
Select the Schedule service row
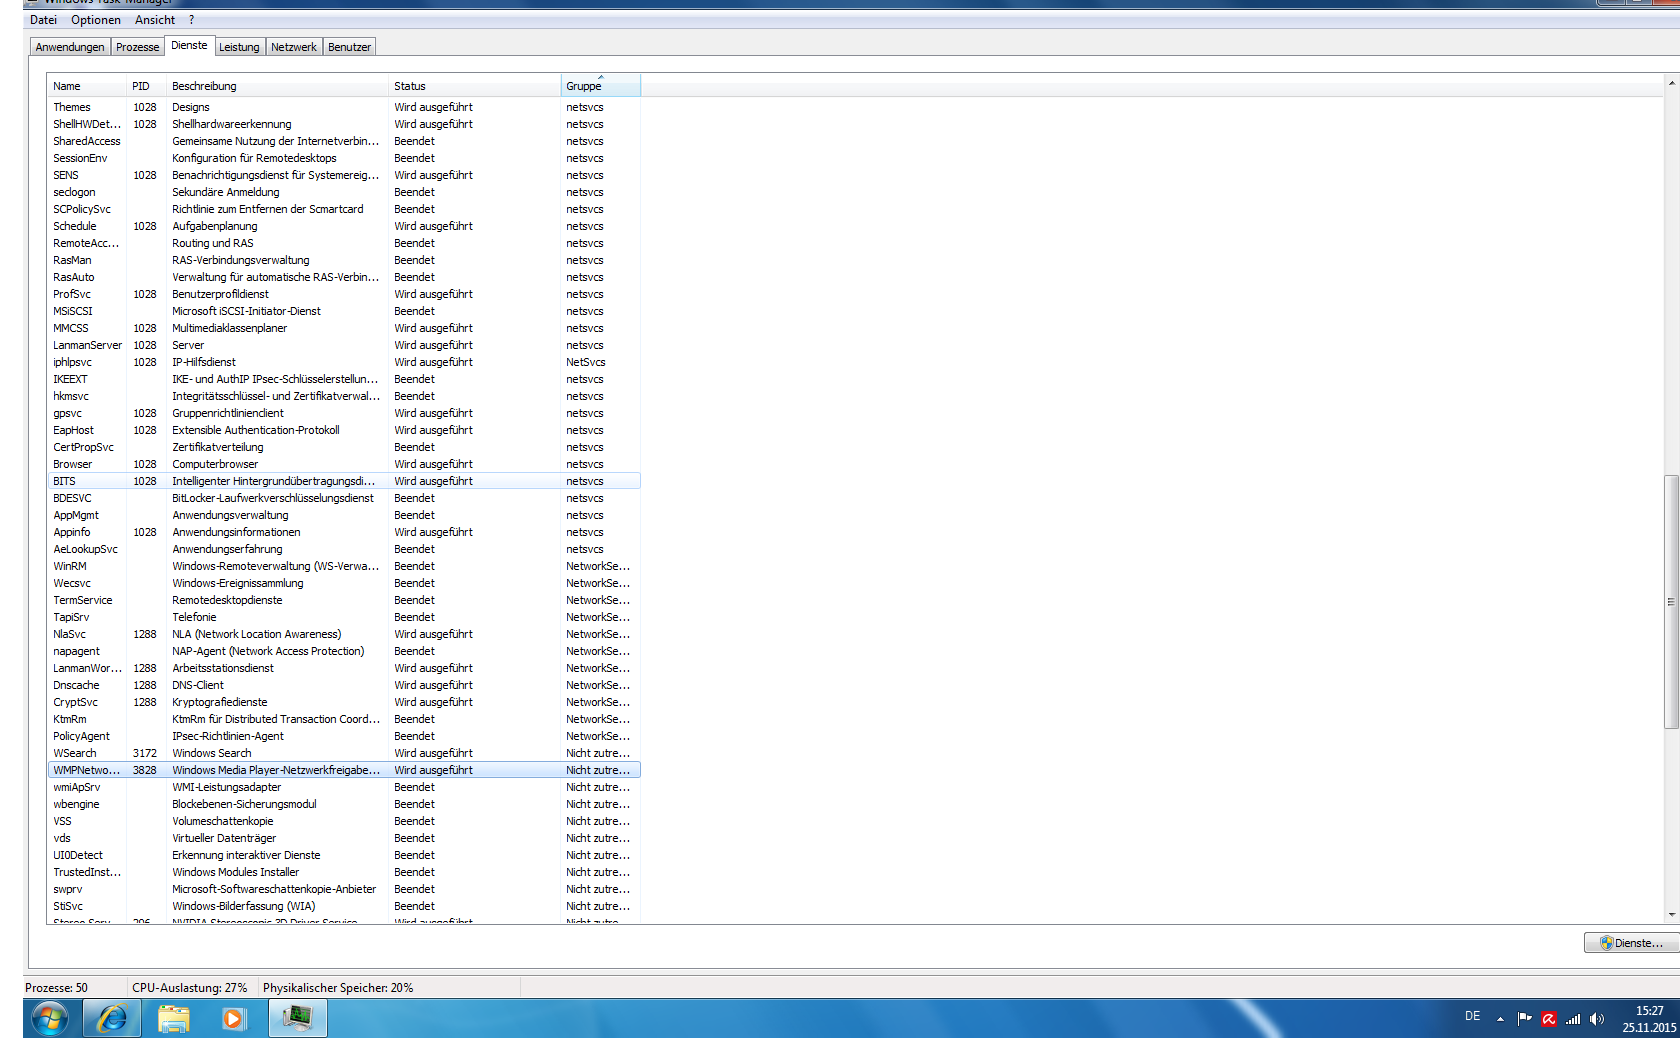pyautogui.click(x=344, y=226)
